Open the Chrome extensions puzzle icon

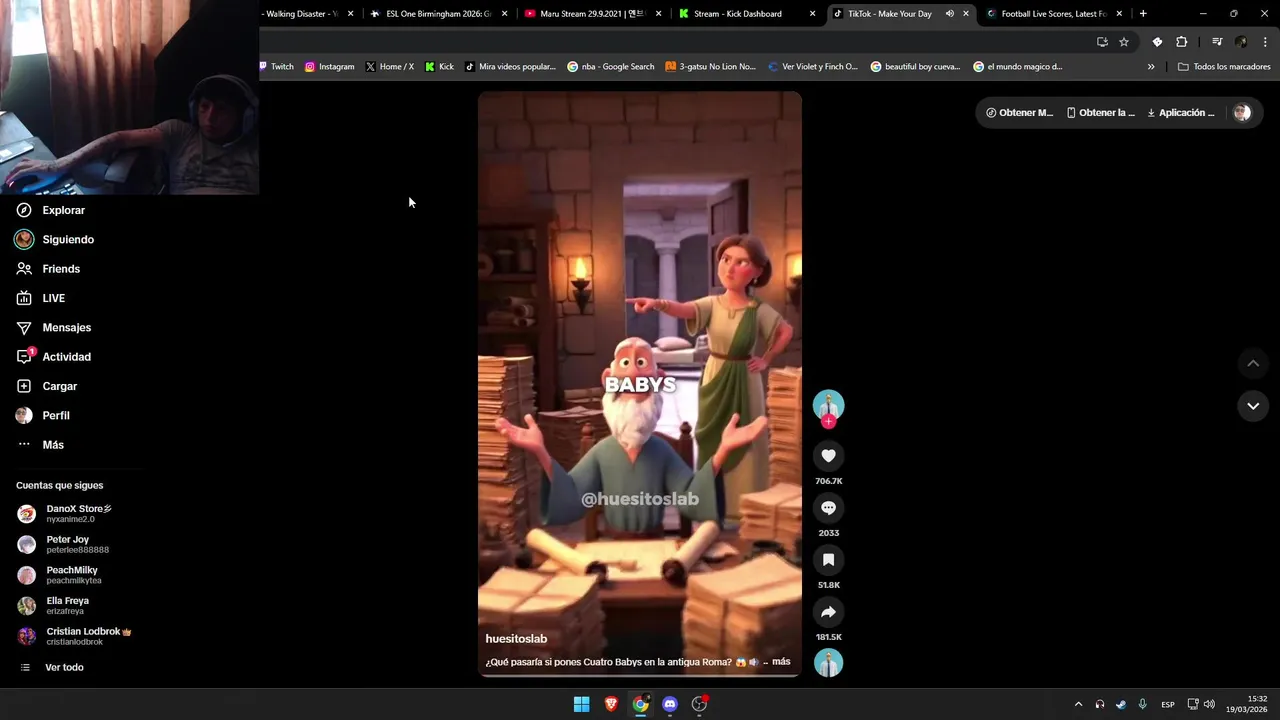click(x=1182, y=42)
